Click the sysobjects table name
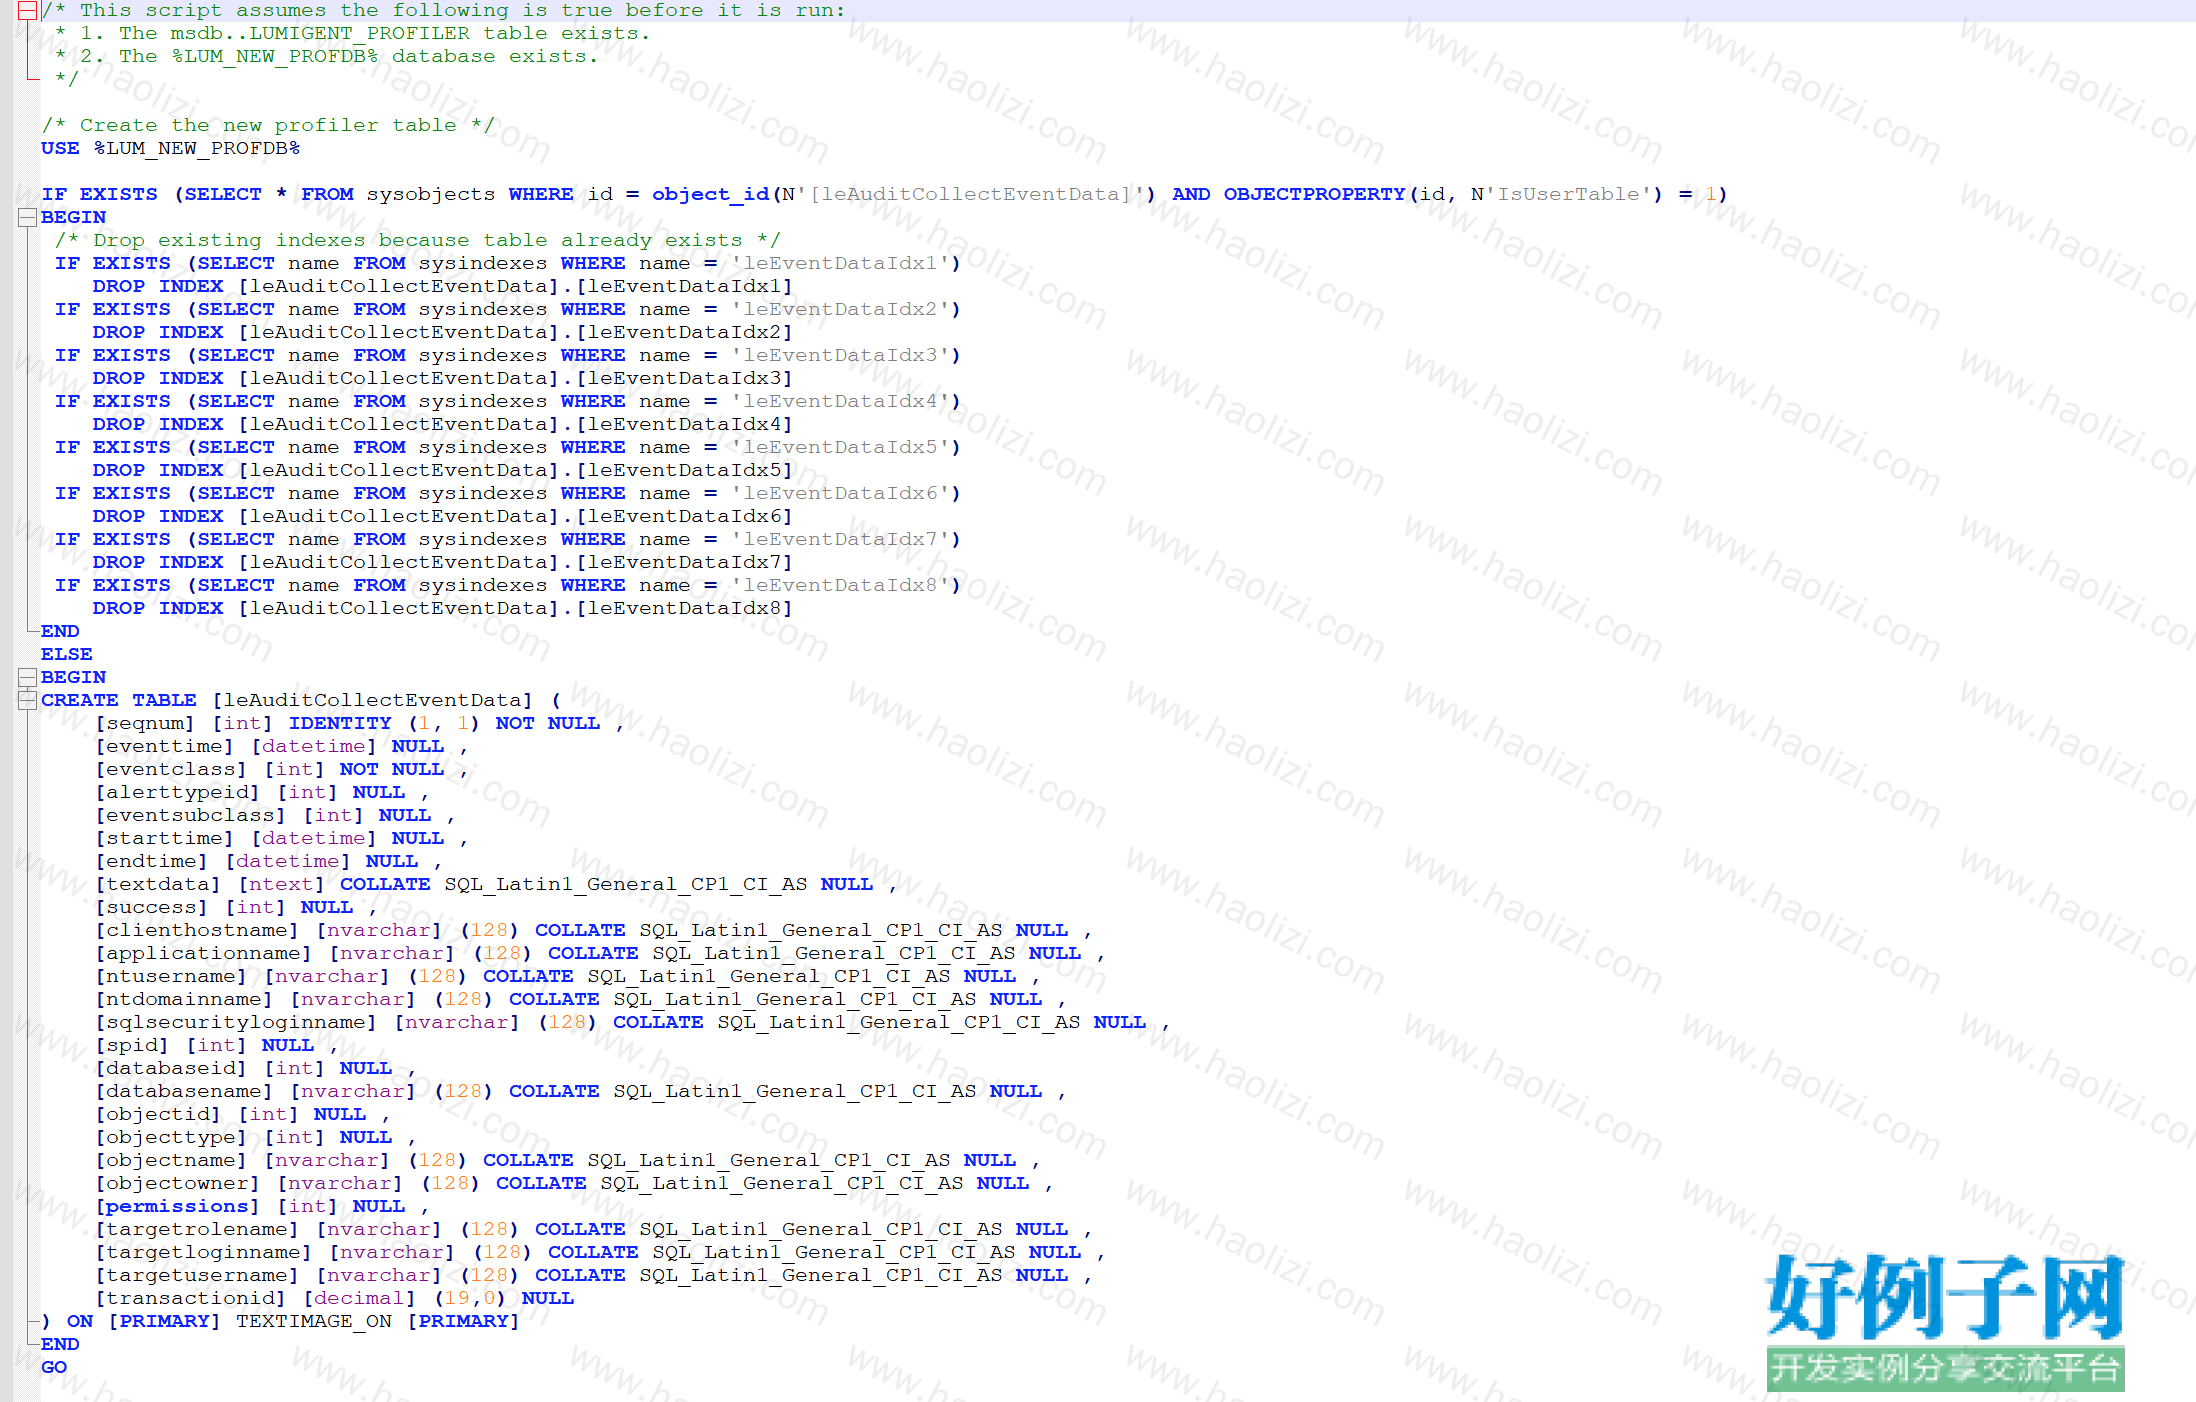2196x1402 pixels. click(x=431, y=194)
